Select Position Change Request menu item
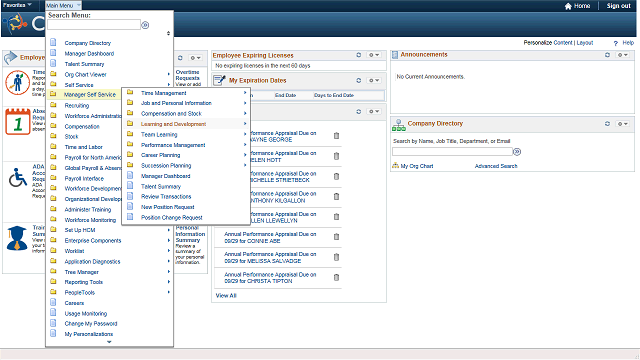This screenshot has height=360, width=640. 171,218
